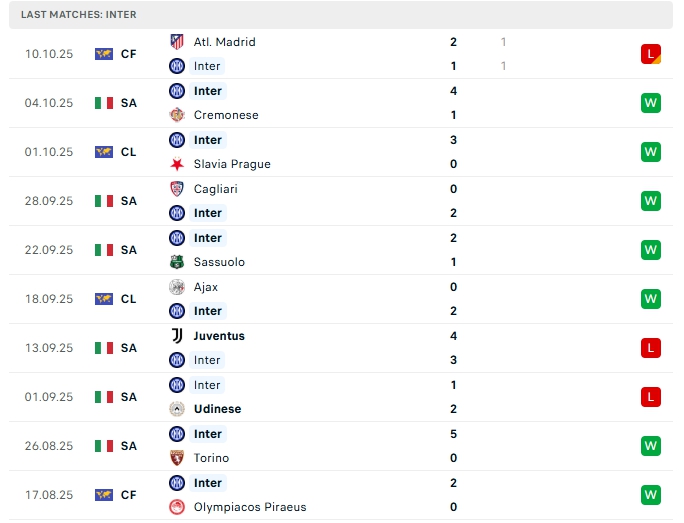Image resolution: width=684 pixels, height=523 pixels.
Task: Open the Olympiacos Piraeus team link
Action: coord(249,507)
